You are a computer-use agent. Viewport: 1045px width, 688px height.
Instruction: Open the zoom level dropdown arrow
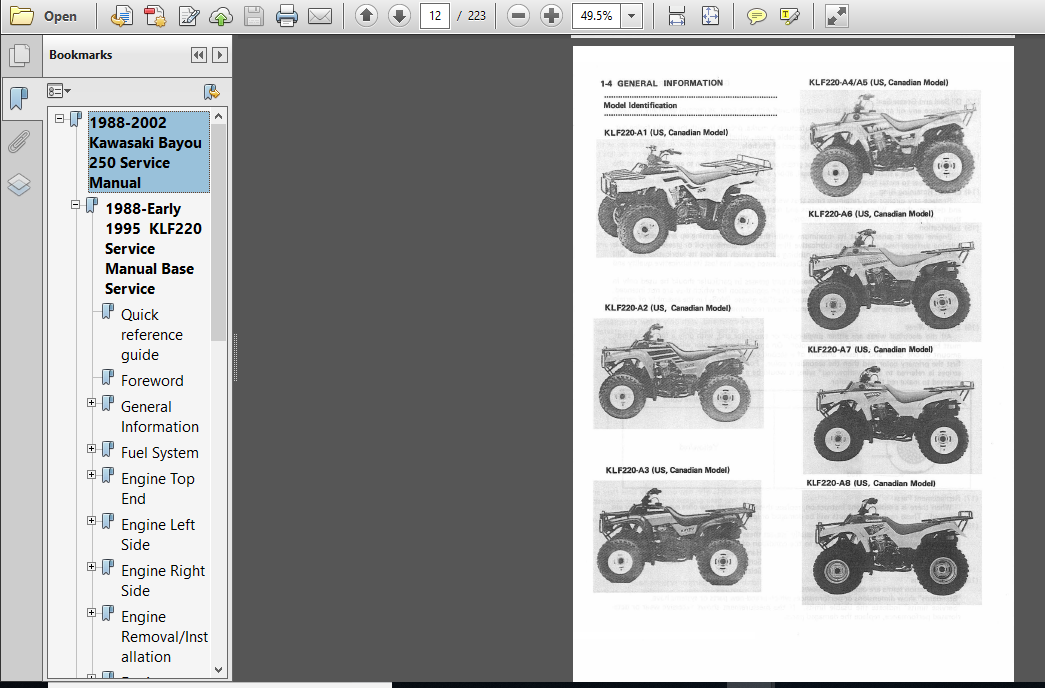(632, 15)
